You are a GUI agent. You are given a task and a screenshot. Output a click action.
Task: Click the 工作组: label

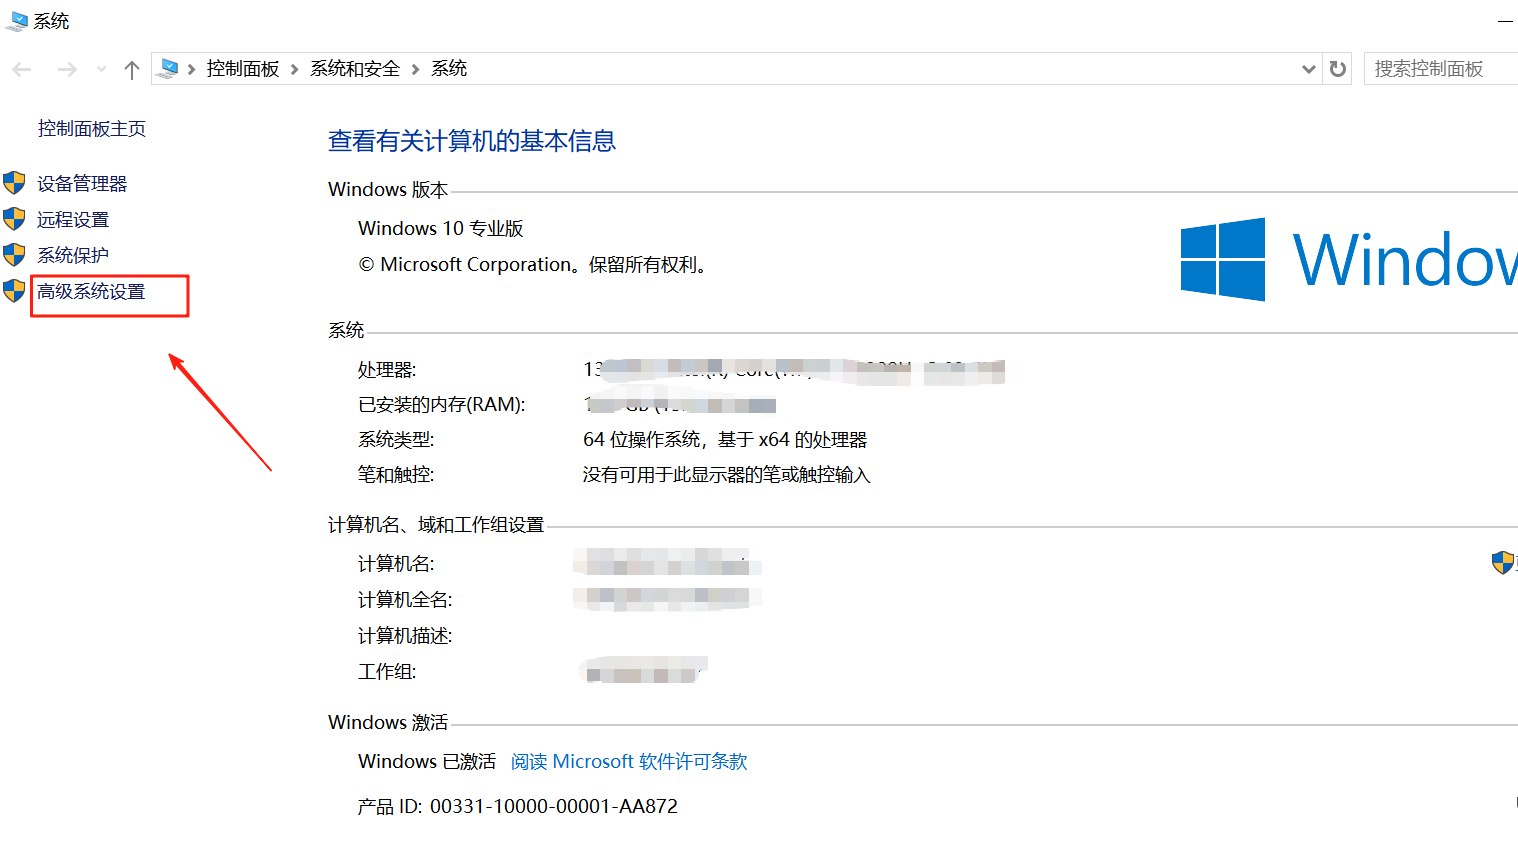387,671
